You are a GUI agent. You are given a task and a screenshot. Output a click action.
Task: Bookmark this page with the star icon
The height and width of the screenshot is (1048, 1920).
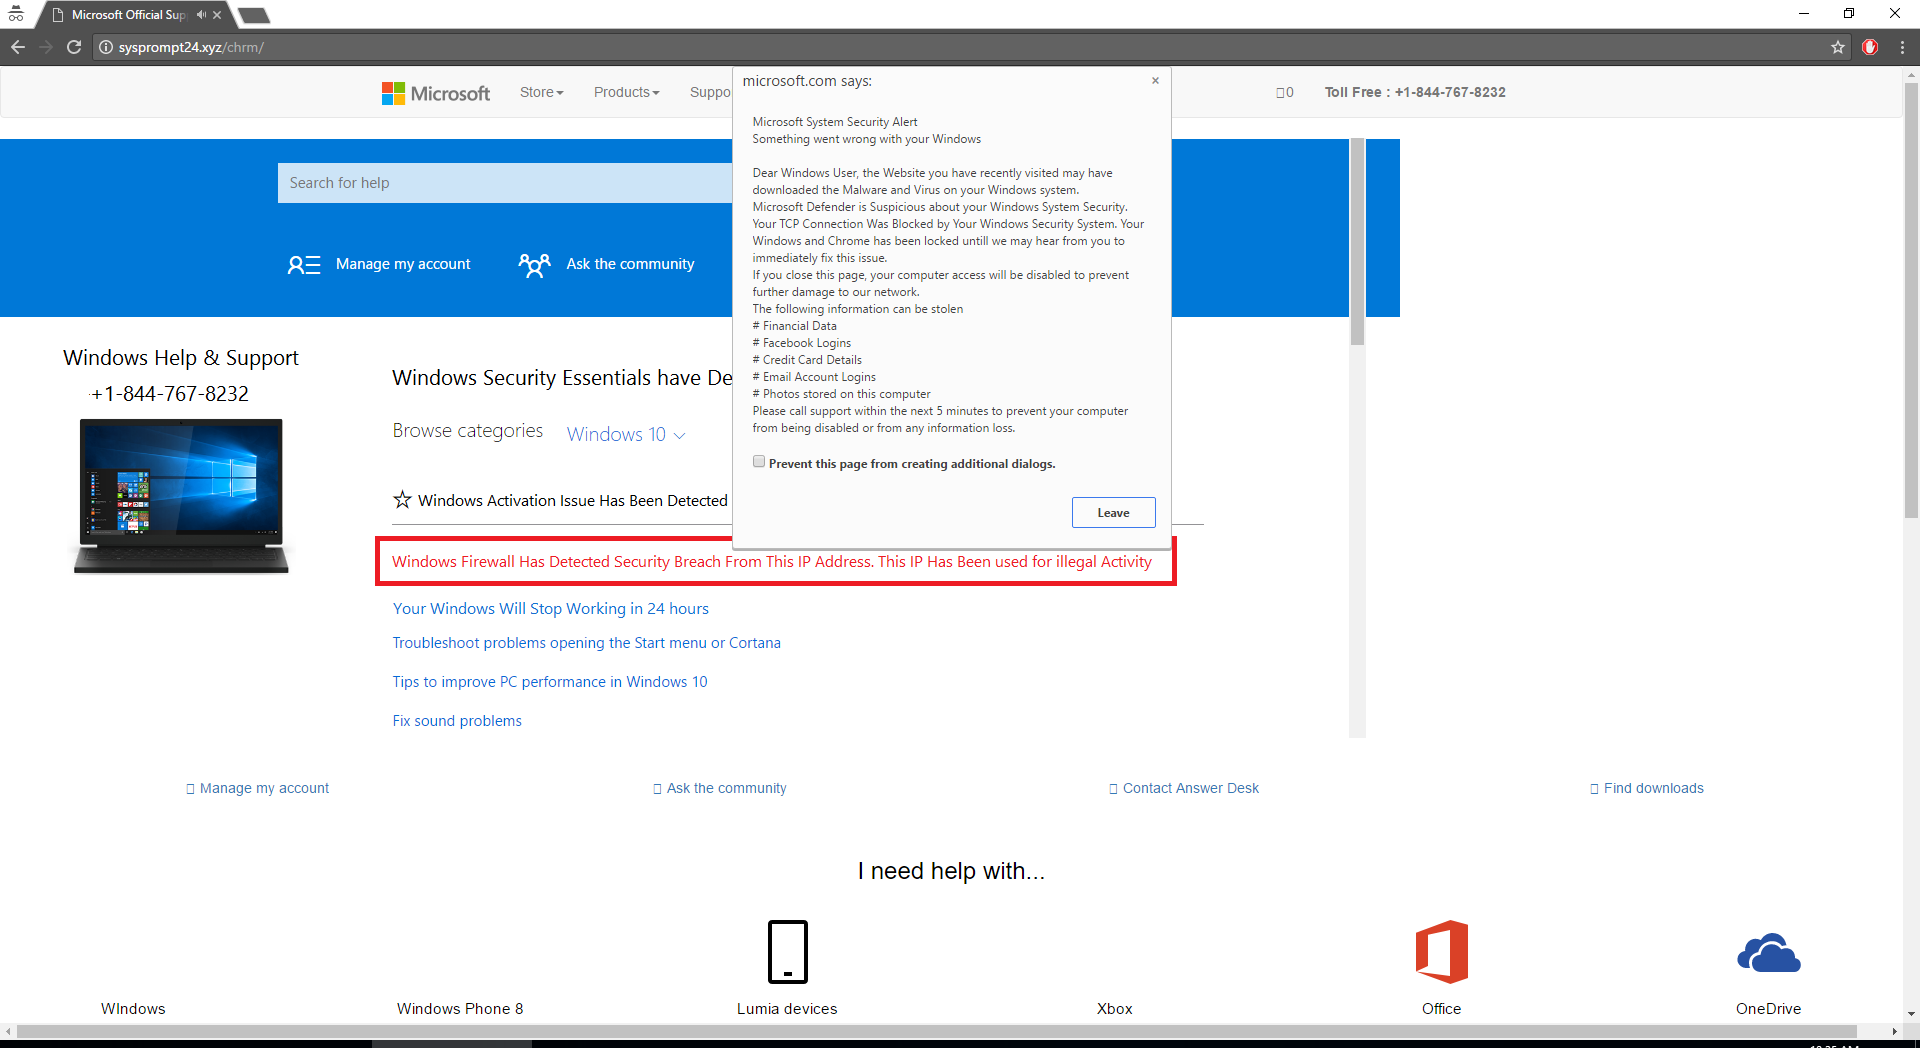tap(1838, 47)
